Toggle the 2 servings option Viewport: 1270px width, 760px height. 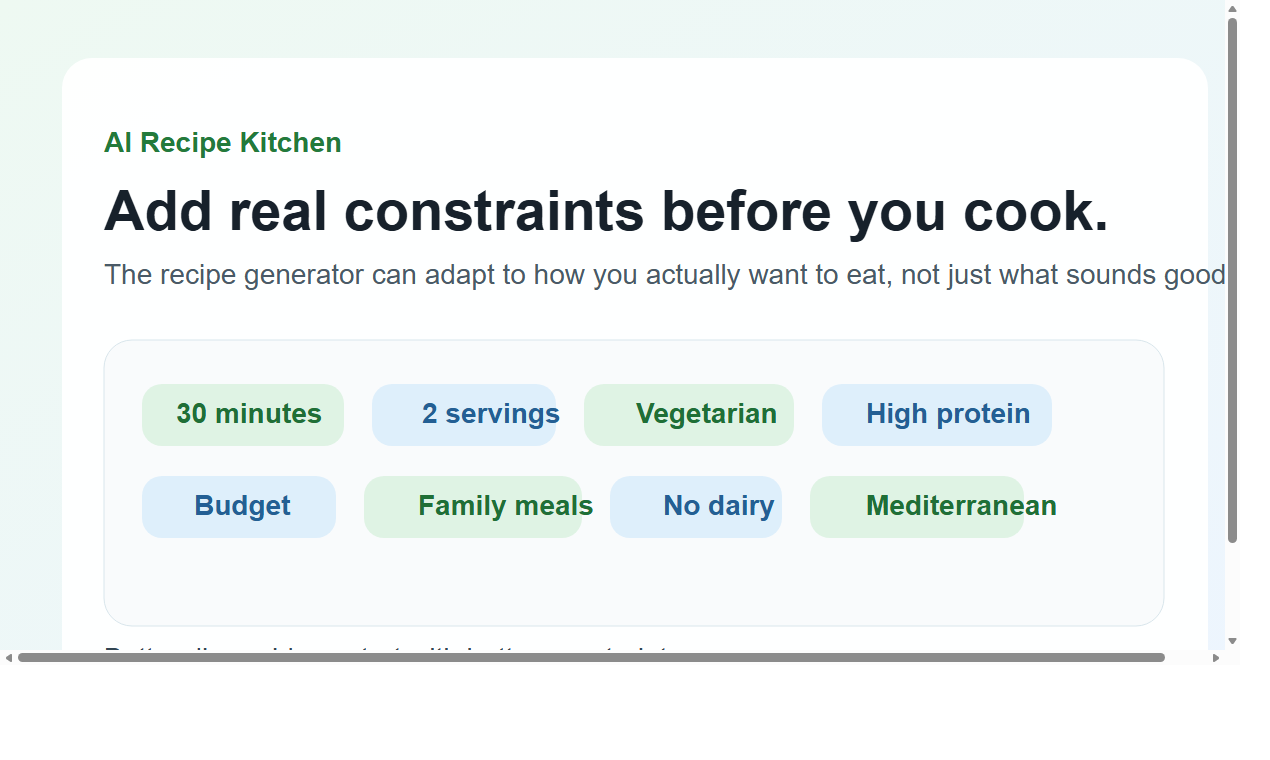[x=465, y=414]
